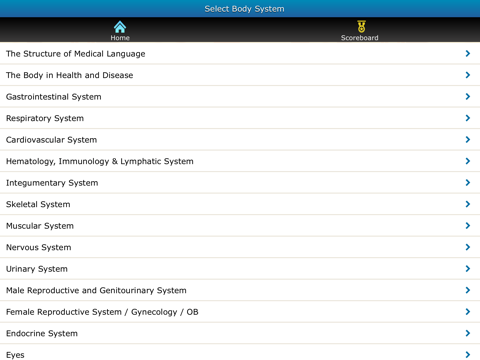The image size is (480, 360).
Task: Choose the Respiratory System entry
Action: click(45, 118)
